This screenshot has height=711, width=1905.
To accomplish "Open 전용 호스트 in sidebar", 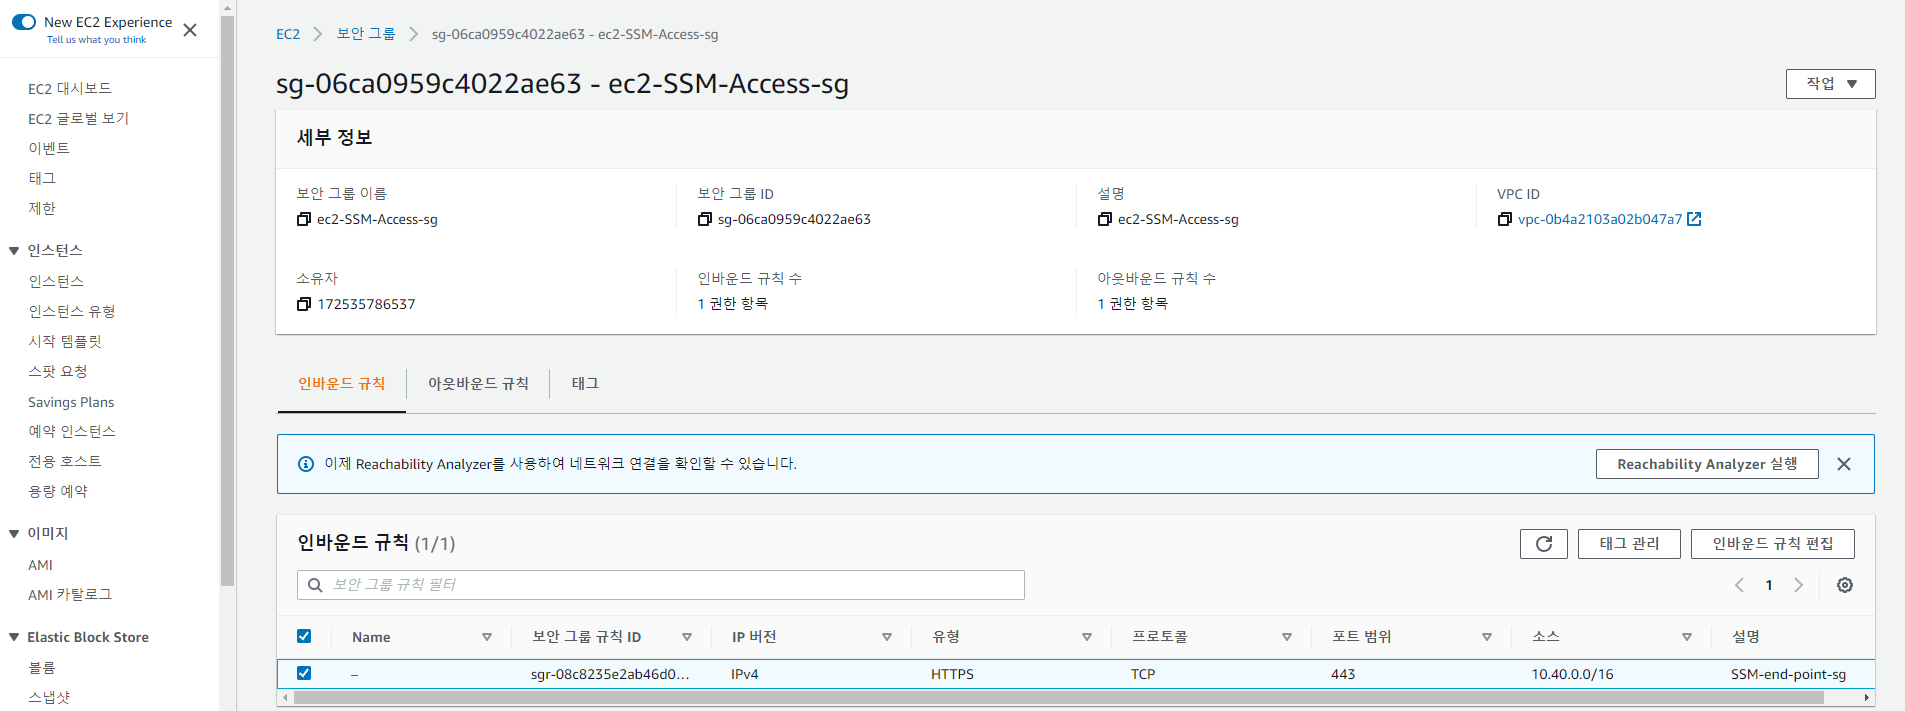I will (65, 462).
